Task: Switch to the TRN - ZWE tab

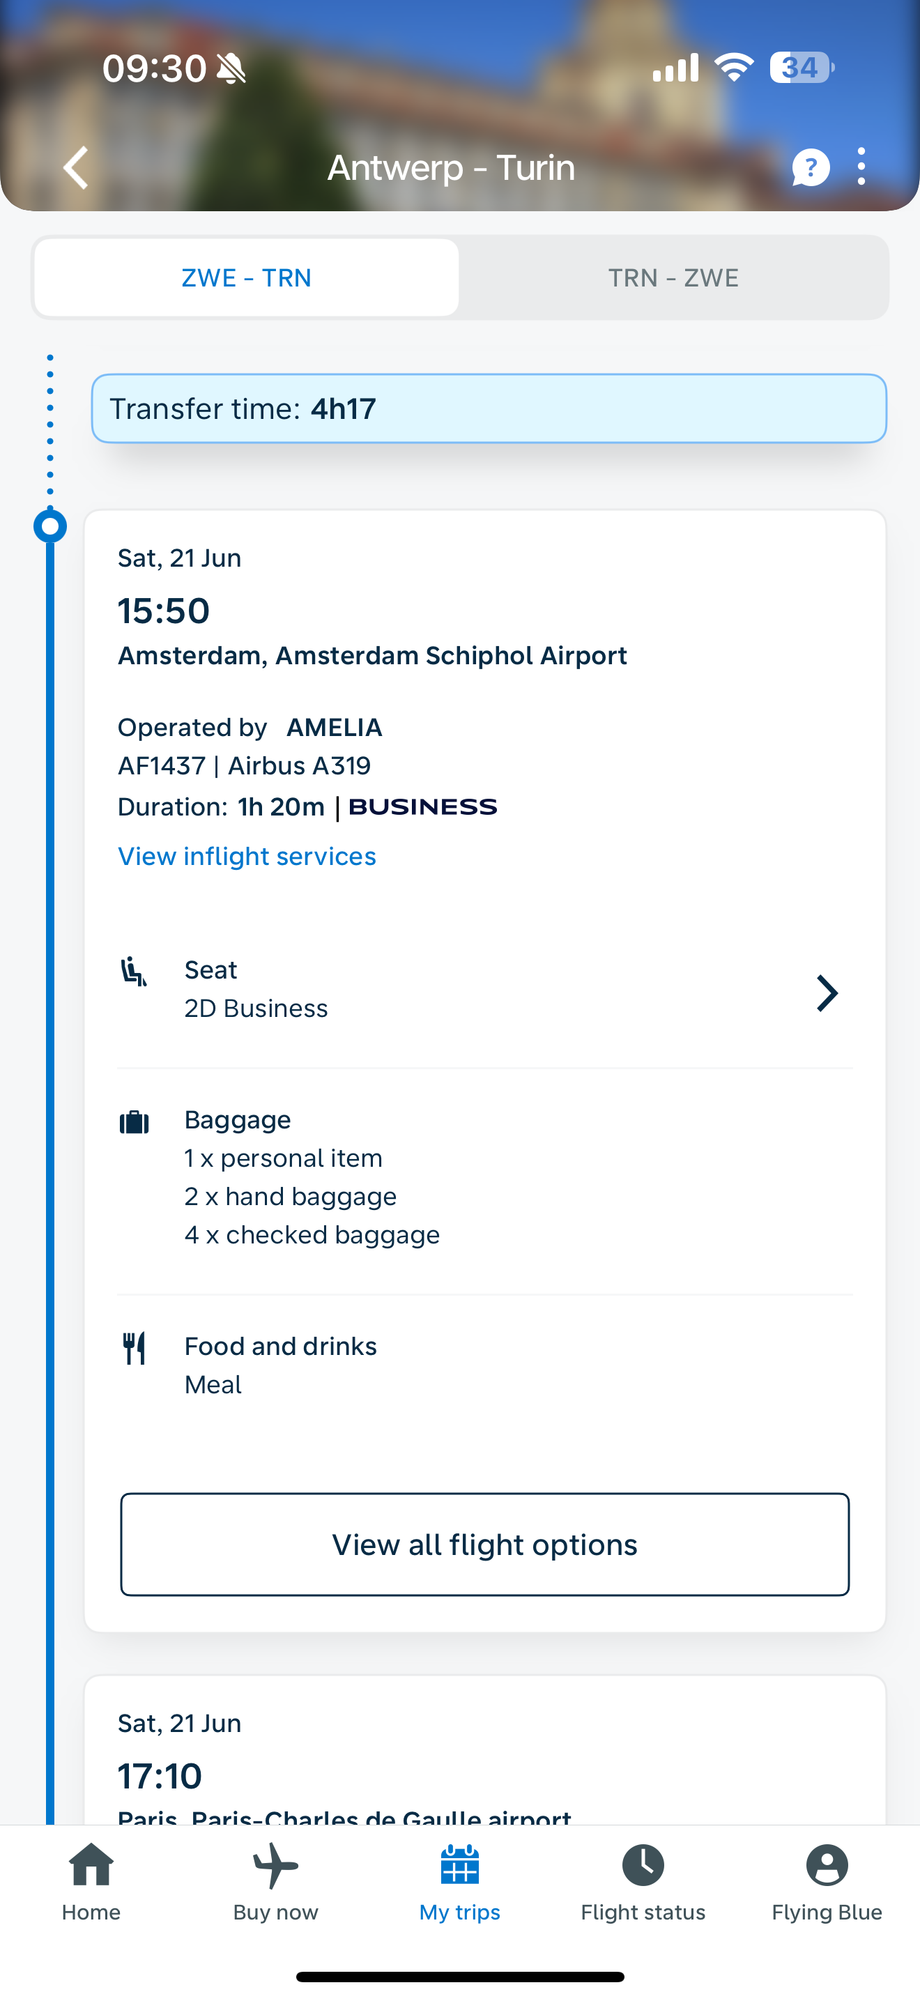Action: [673, 278]
